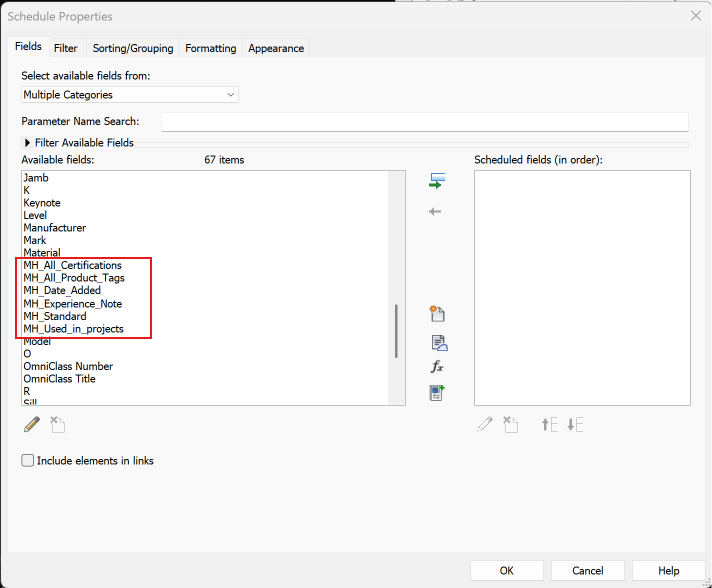Select the Manufacturer field

click(x=54, y=227)
